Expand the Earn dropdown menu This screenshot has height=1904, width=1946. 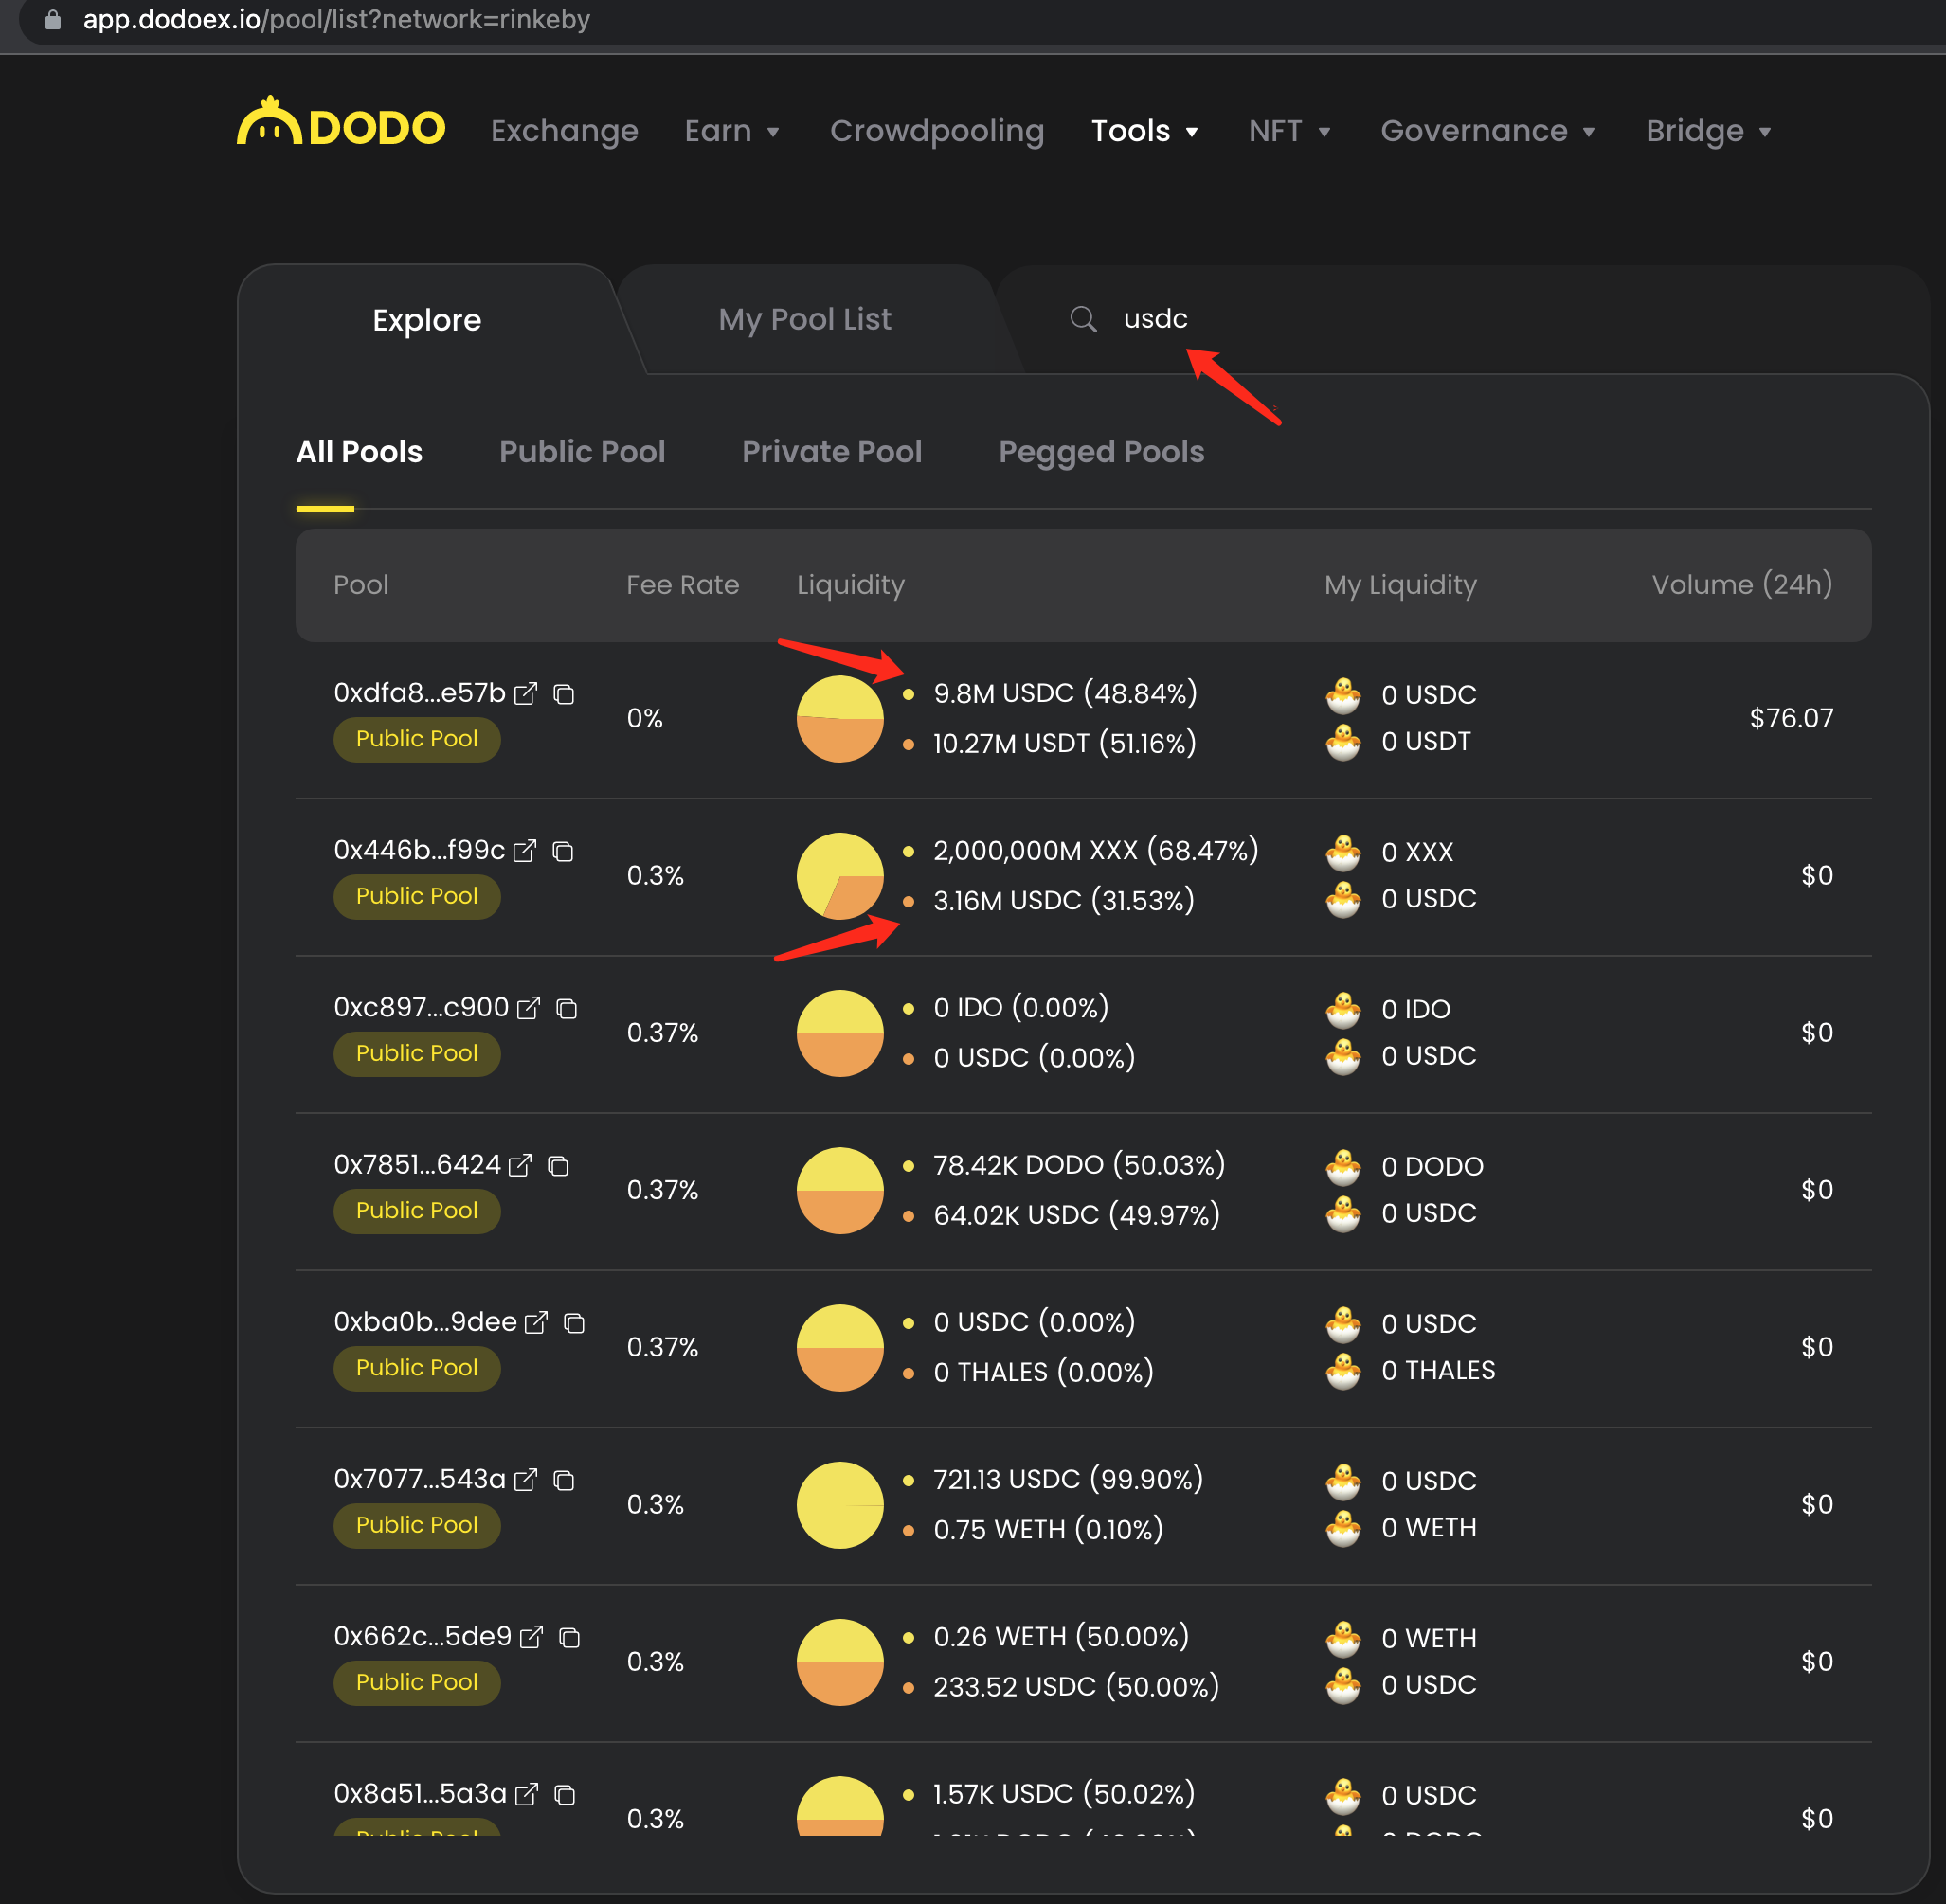[x=732, y=131]
